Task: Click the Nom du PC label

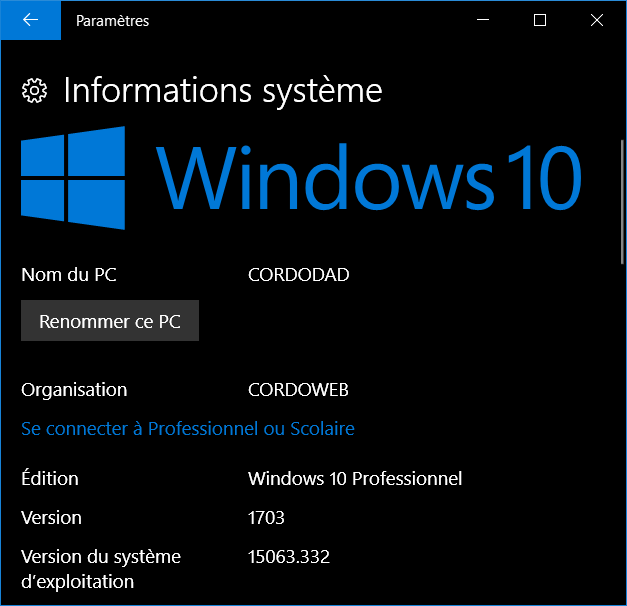Action: coord(69,275)
